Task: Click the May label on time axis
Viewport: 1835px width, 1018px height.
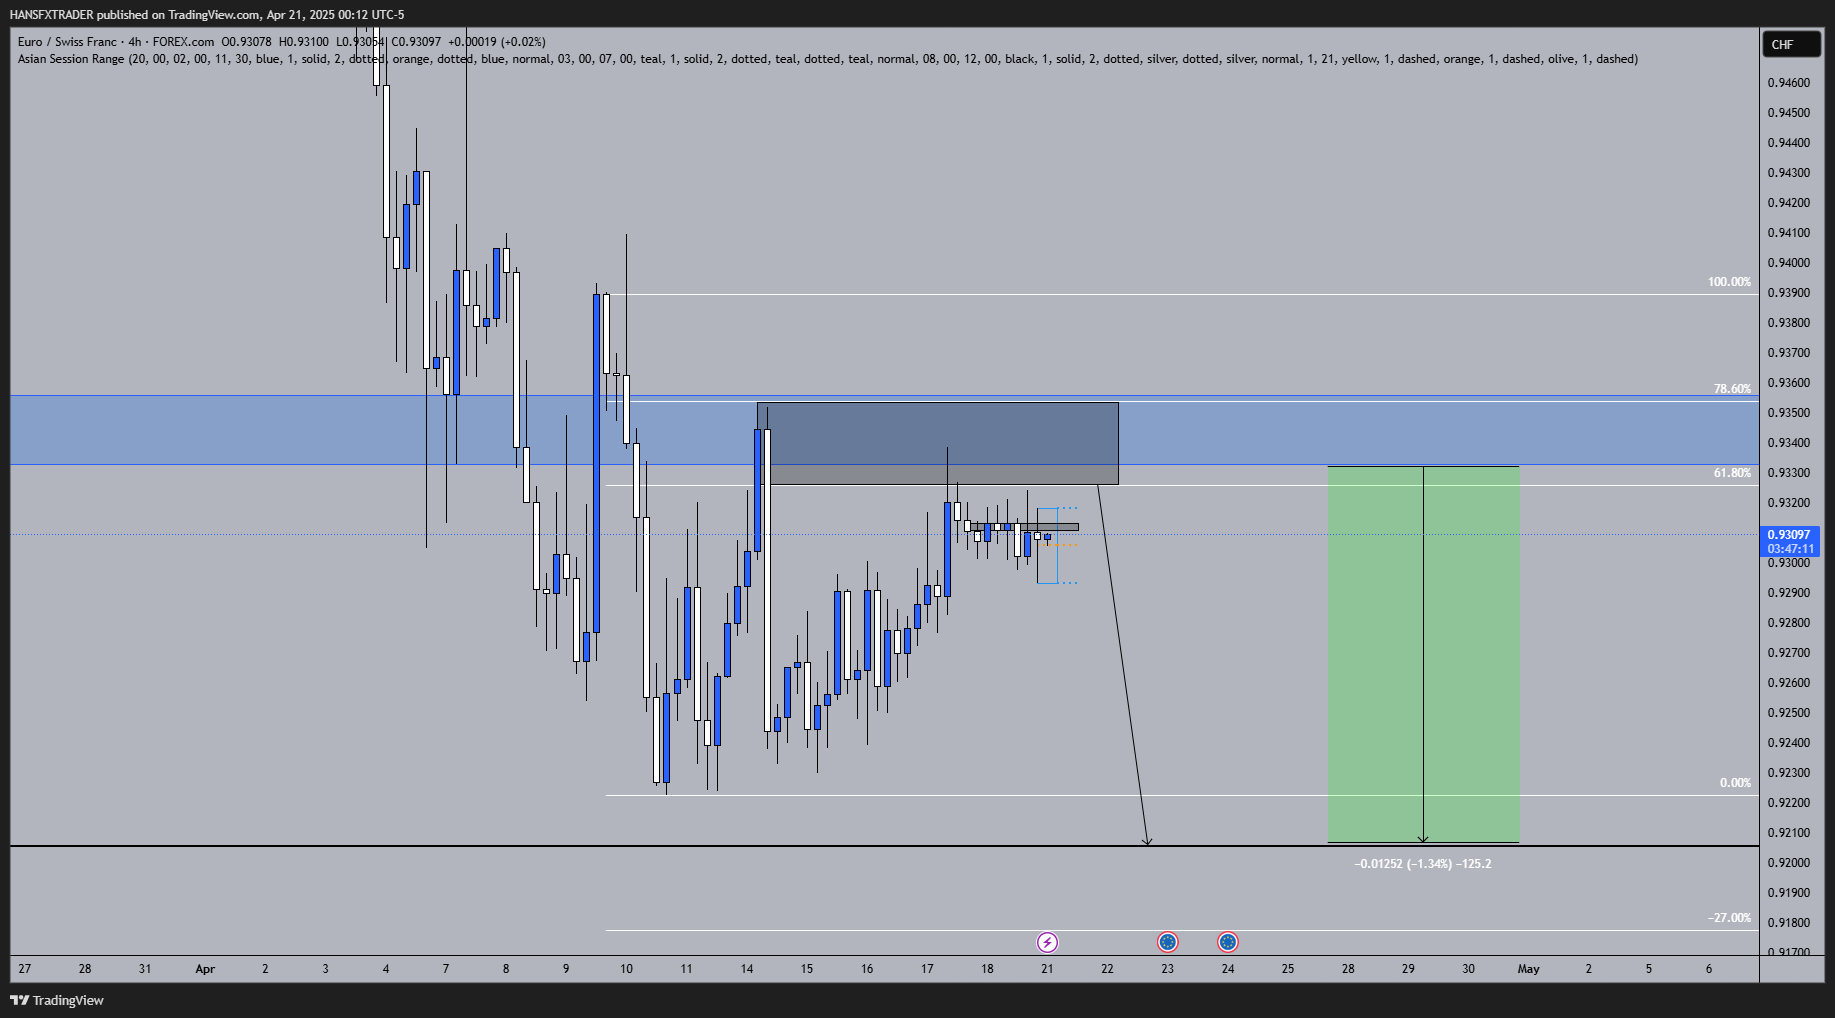Action: click(1528, 969)
